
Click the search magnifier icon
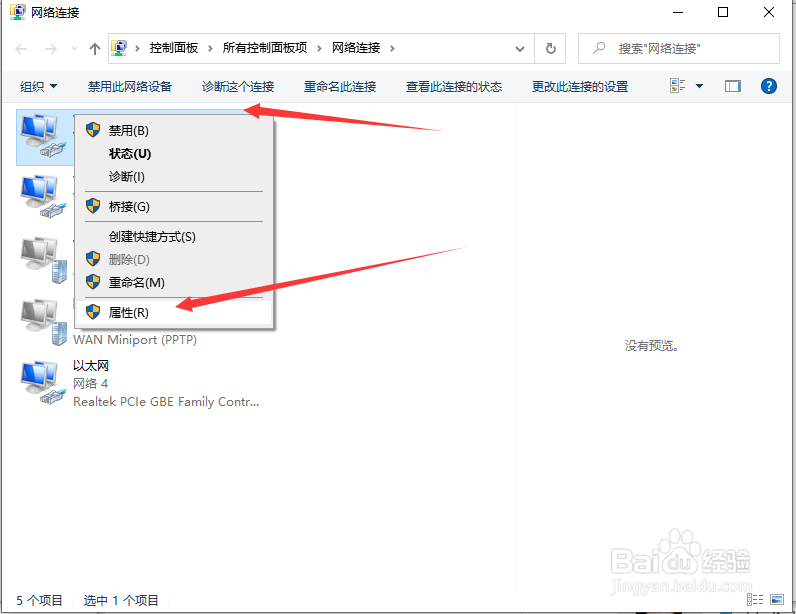pos(599,48)
